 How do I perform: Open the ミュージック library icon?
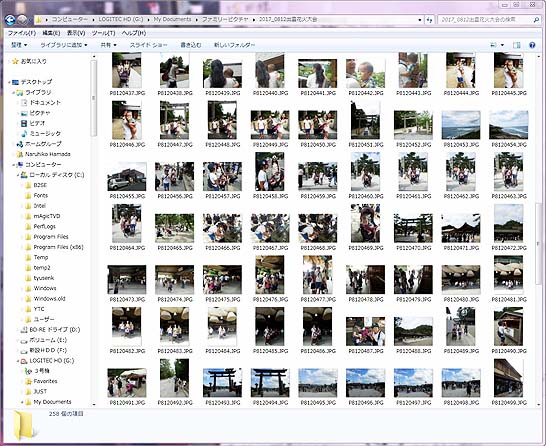24,134
